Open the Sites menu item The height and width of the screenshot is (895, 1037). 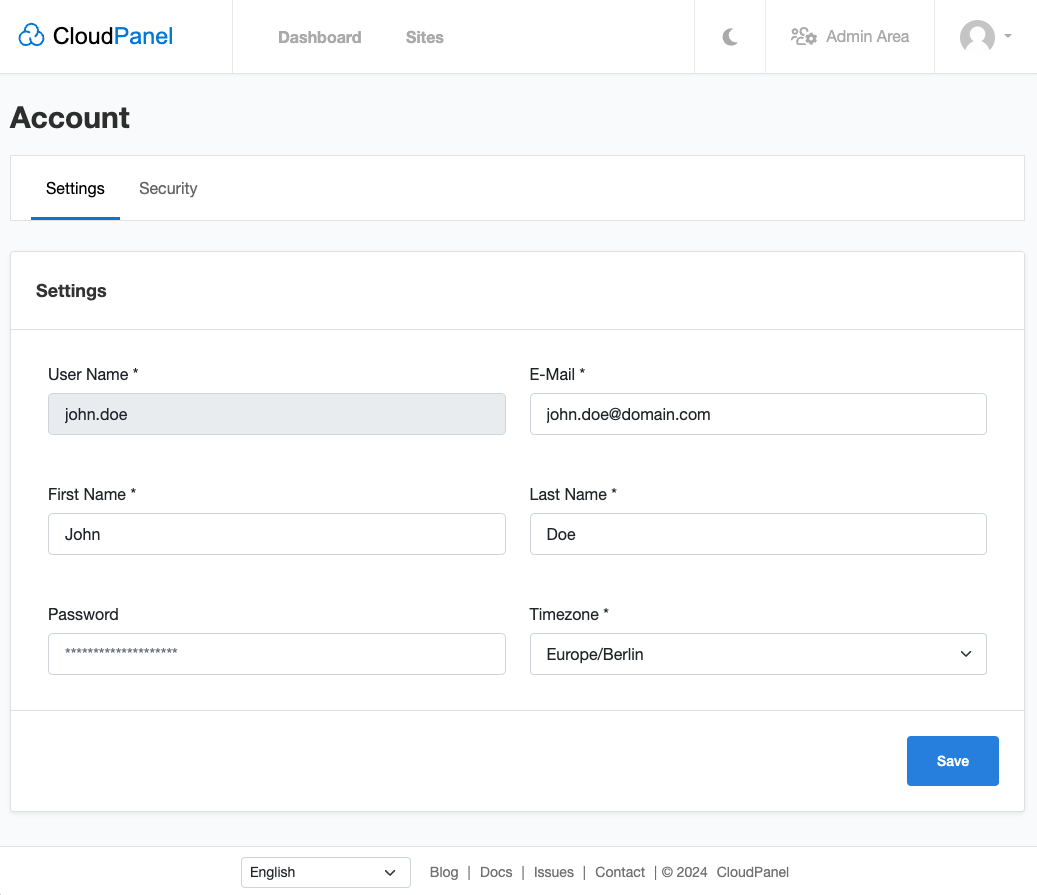(x=424, y=37)
